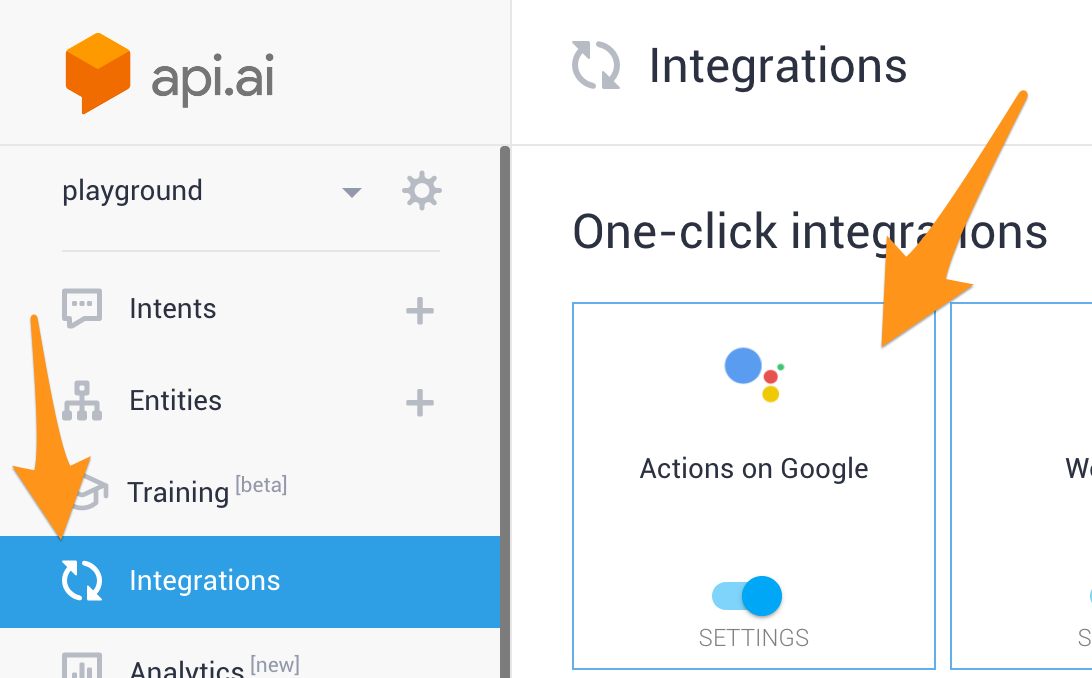Add a new entity with plus
This screenshot has height=678, width=1092.
tap(420, 403)
